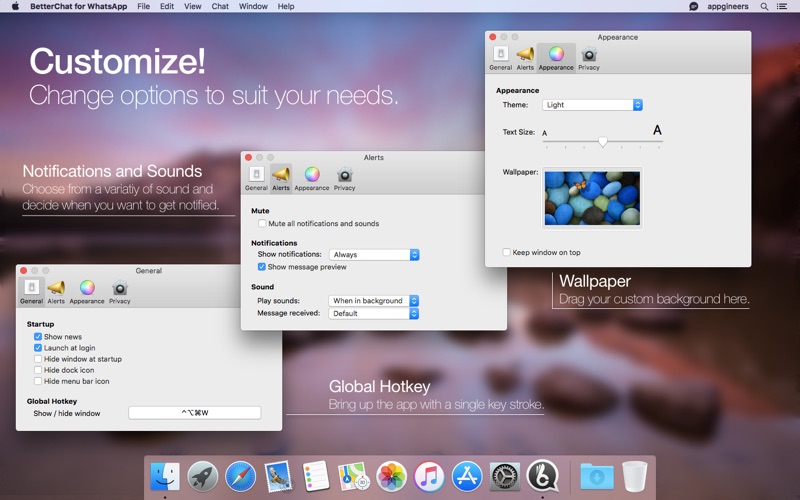Toggle Keep window on top checkbox
This screenshot has height=500, width=800.
coord(507,252)
